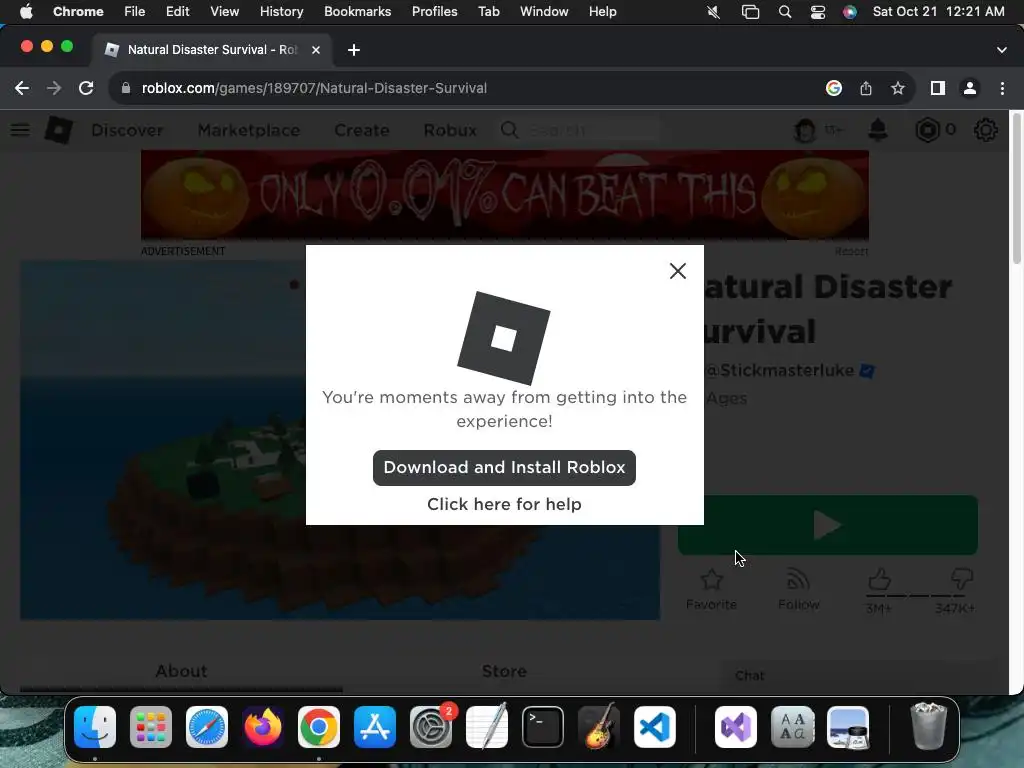Image resolution: width=1024 pixels, height=768 pixels.
Task: Open the Click here for help link
Action: click(x=504, y=504)
